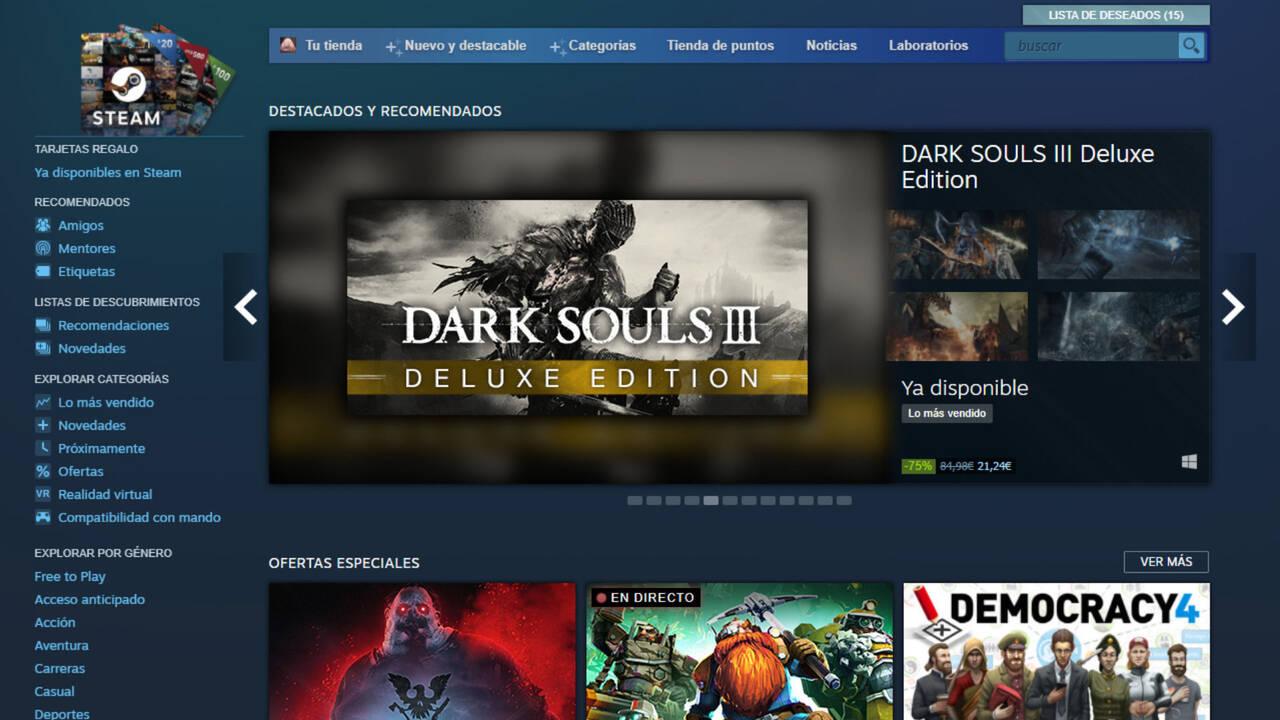Open Dark Souls III Deluxe Edition banner
The width and height of the screenshot is (1280, 720).
pyautogui.click(x=577, y=308)
